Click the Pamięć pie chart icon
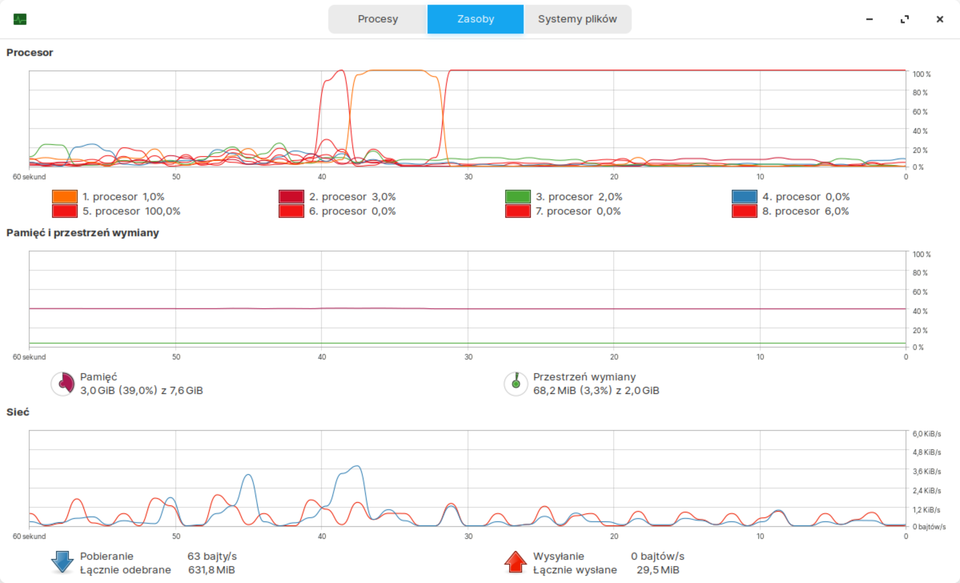This screenshot has width=960, height=583. pos(63,383)
